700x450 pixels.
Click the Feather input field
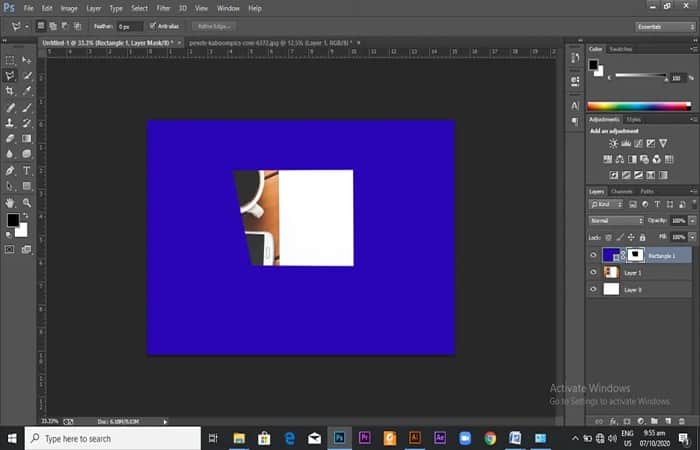point(130,27)
